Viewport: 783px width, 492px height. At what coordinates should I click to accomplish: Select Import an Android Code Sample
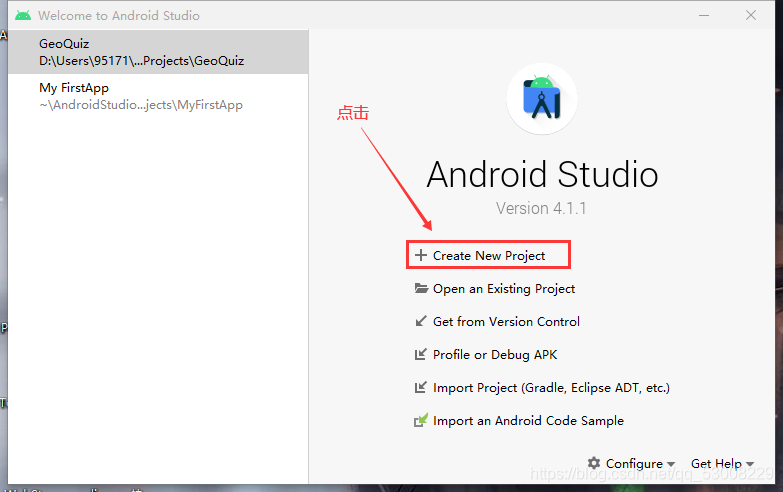[528, 421]
